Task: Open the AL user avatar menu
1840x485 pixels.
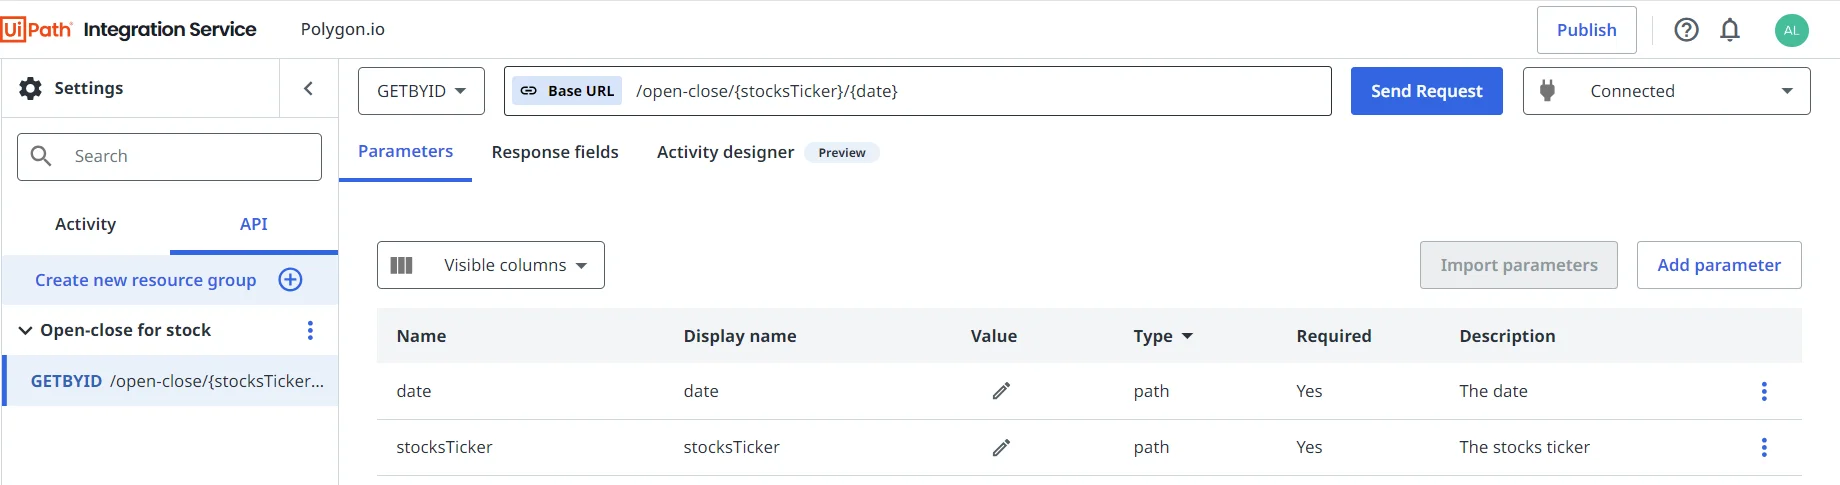Action: (x=1792, y=30)
